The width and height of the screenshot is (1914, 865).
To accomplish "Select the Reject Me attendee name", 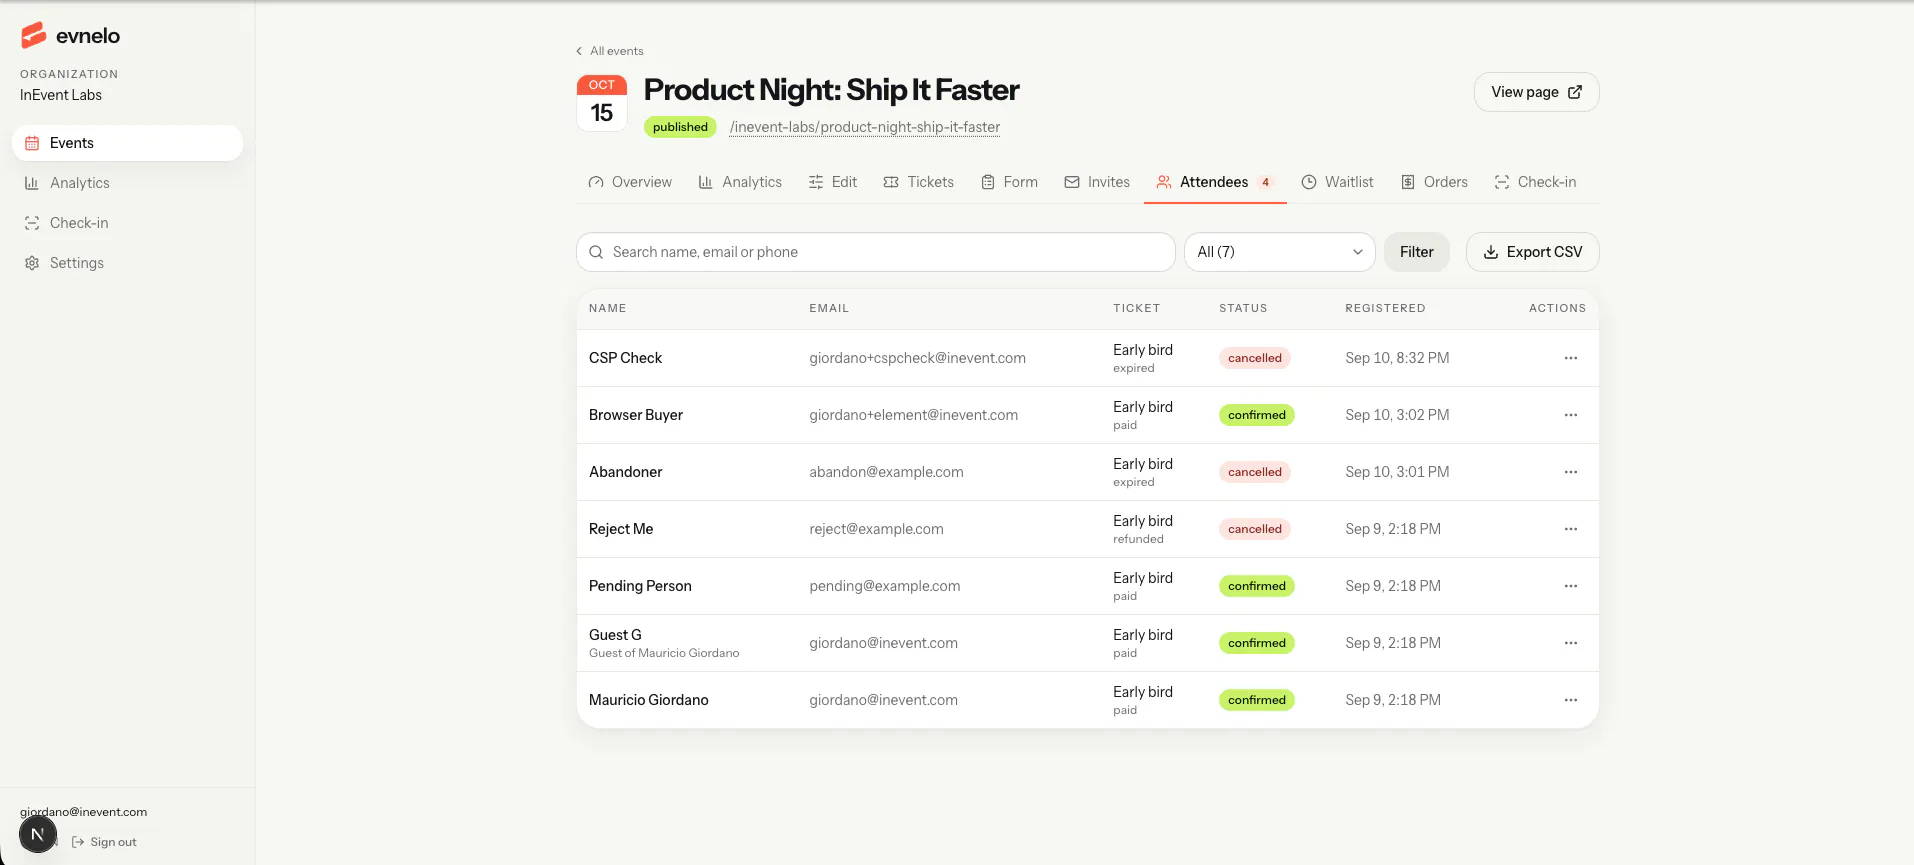I will pyautogui.click(x=621, y=529).
